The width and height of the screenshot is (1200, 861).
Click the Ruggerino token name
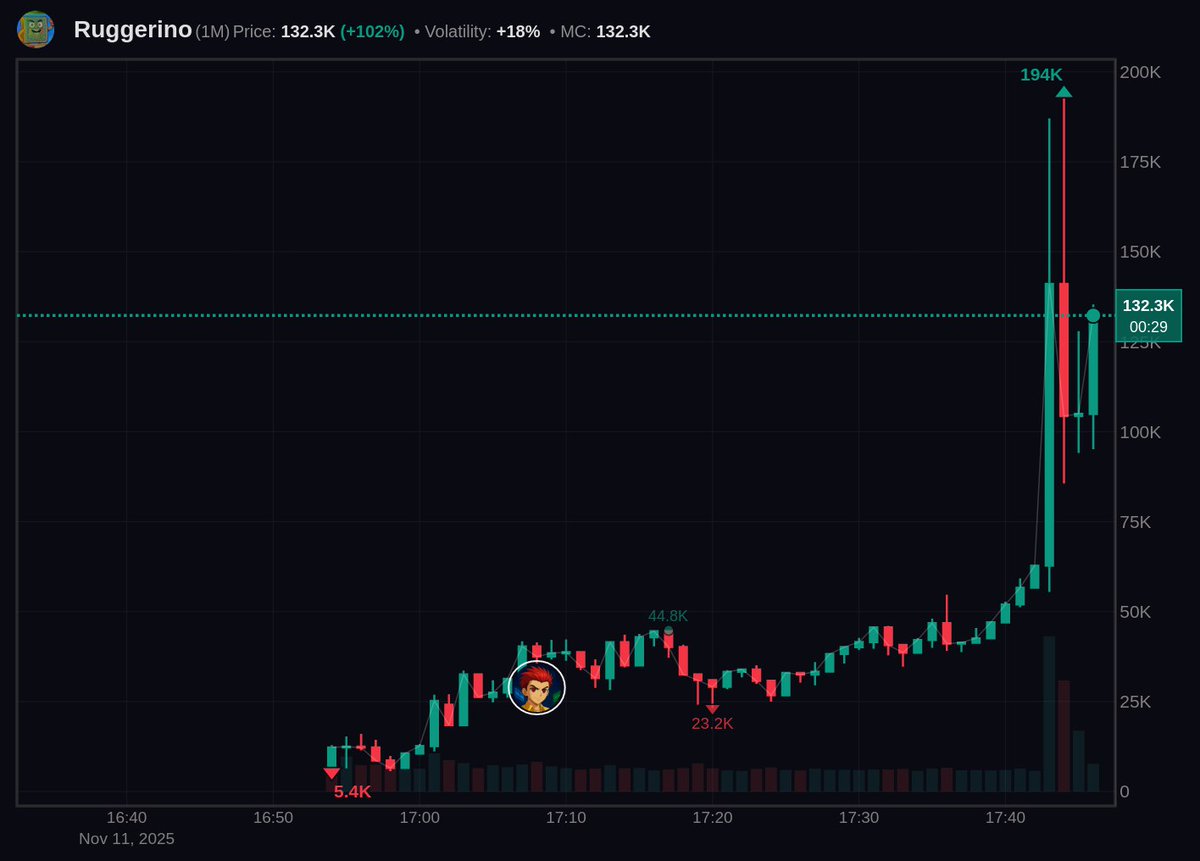pyautogui.click(x=133, y=30)
